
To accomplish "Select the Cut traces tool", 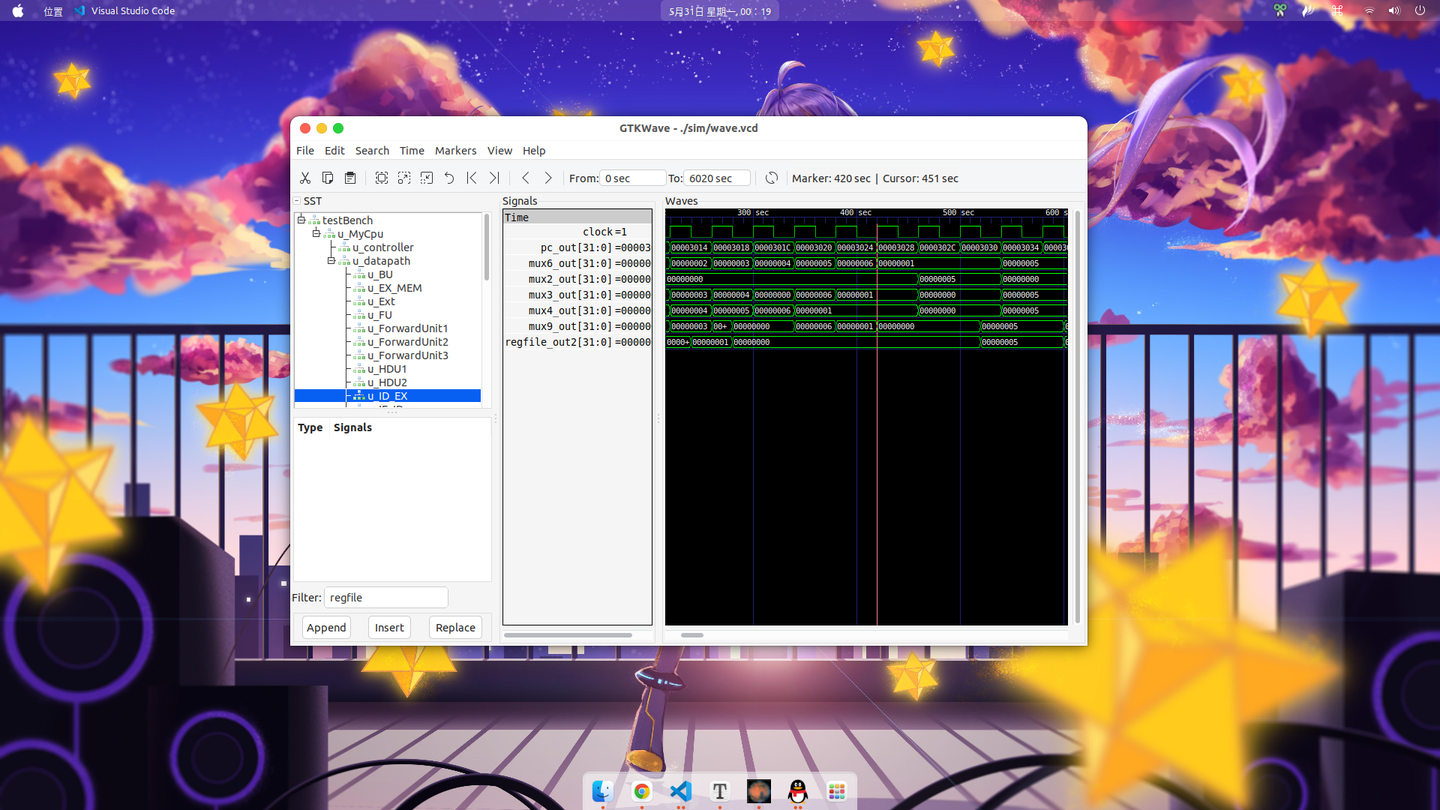I will pos(305,178).
